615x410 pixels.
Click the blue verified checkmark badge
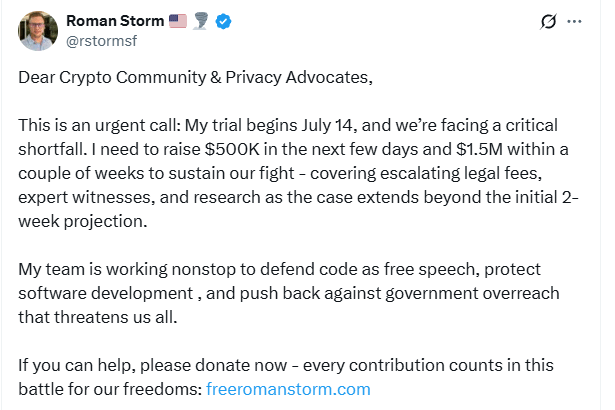(225, 22)
